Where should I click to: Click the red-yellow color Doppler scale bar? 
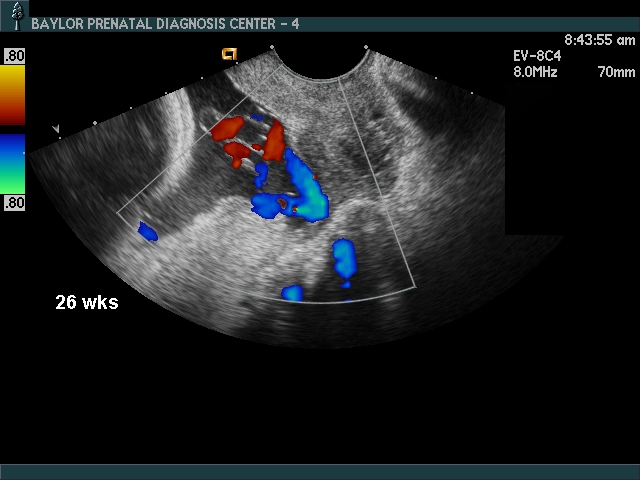tap(12, 95)
